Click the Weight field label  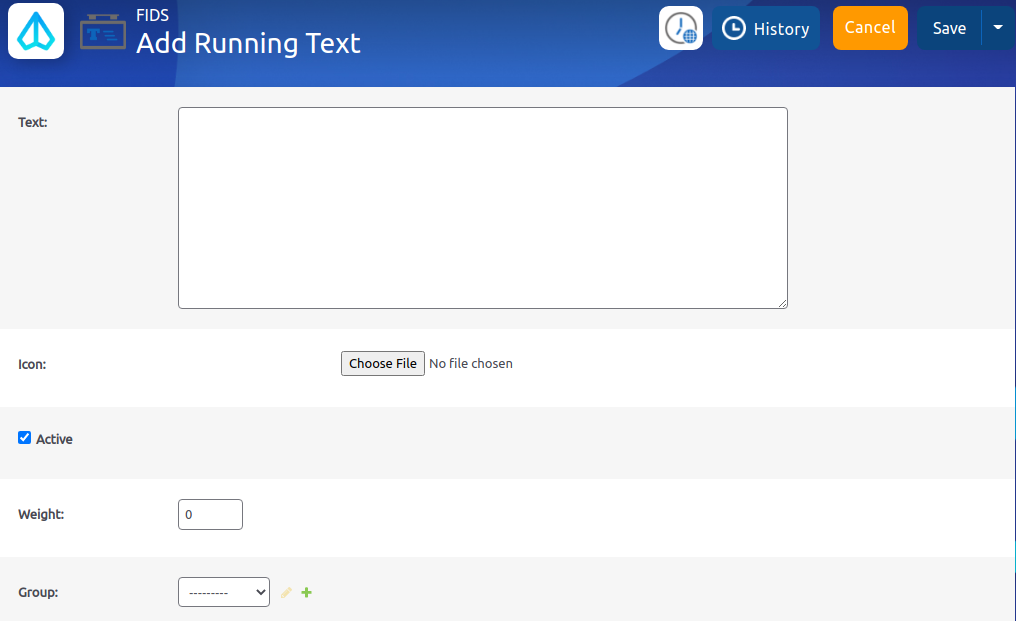click(x=41, y=515)
